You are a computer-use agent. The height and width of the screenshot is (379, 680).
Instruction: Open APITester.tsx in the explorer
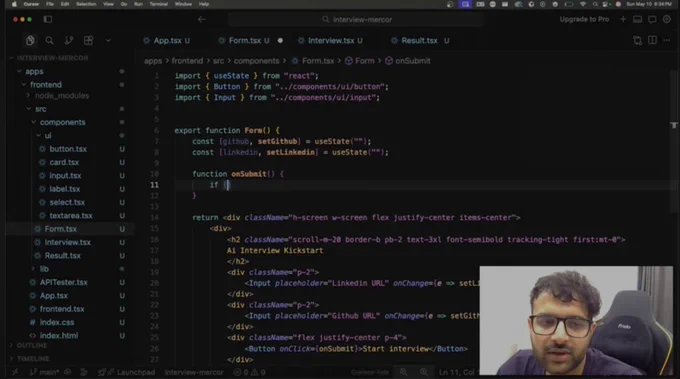tap(63, 282)
